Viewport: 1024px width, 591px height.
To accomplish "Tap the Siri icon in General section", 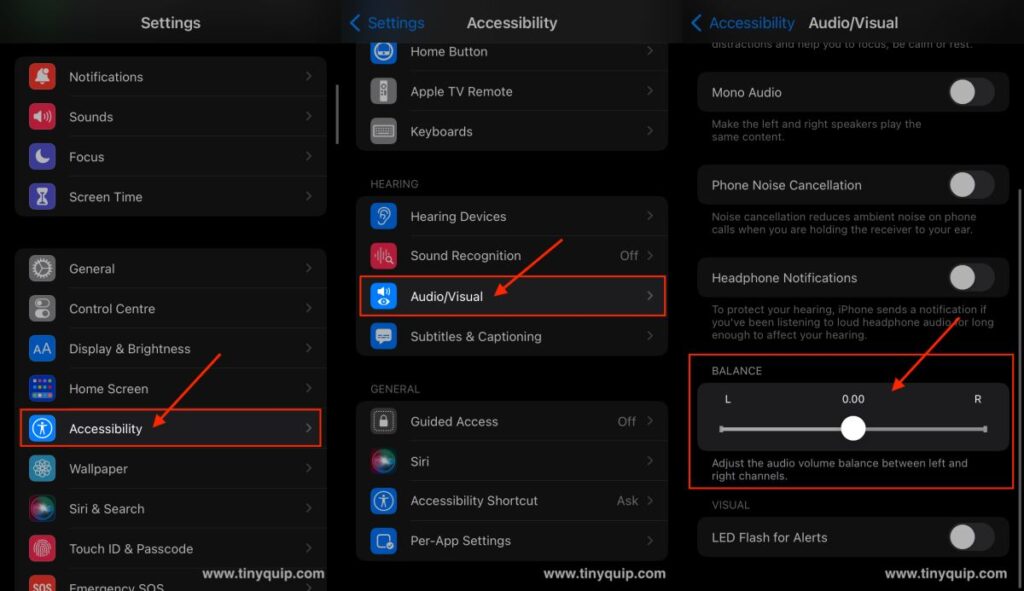I will pyautogui.click(x=383, y=461).
